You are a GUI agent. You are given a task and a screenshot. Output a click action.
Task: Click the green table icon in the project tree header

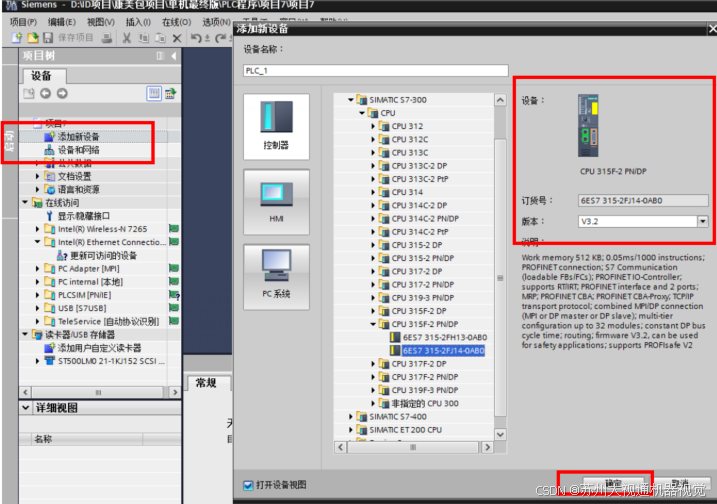point(171,93)
